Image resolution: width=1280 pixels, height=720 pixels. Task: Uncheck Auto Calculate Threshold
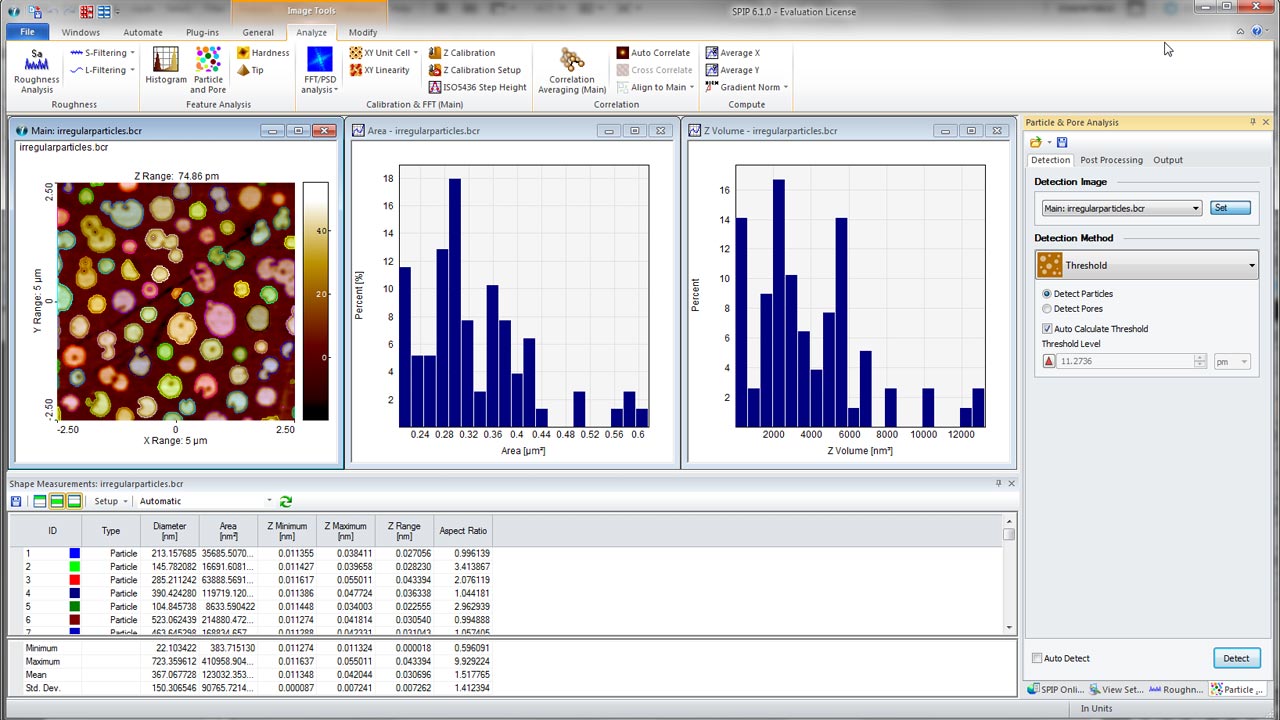point(1047,329)
